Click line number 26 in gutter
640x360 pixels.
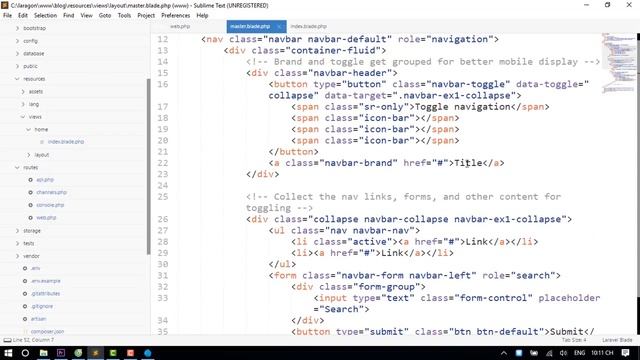[162, 219]
